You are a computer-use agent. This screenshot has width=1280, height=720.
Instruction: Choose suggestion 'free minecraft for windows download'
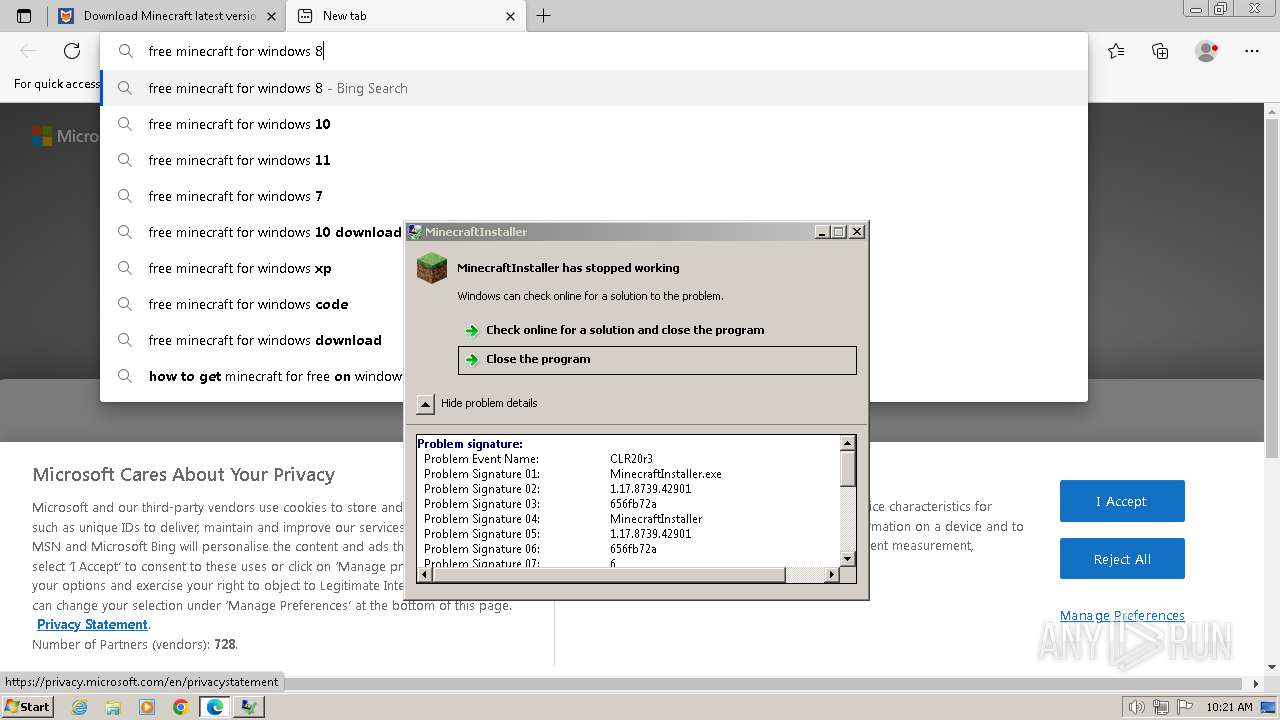point(252,340)
